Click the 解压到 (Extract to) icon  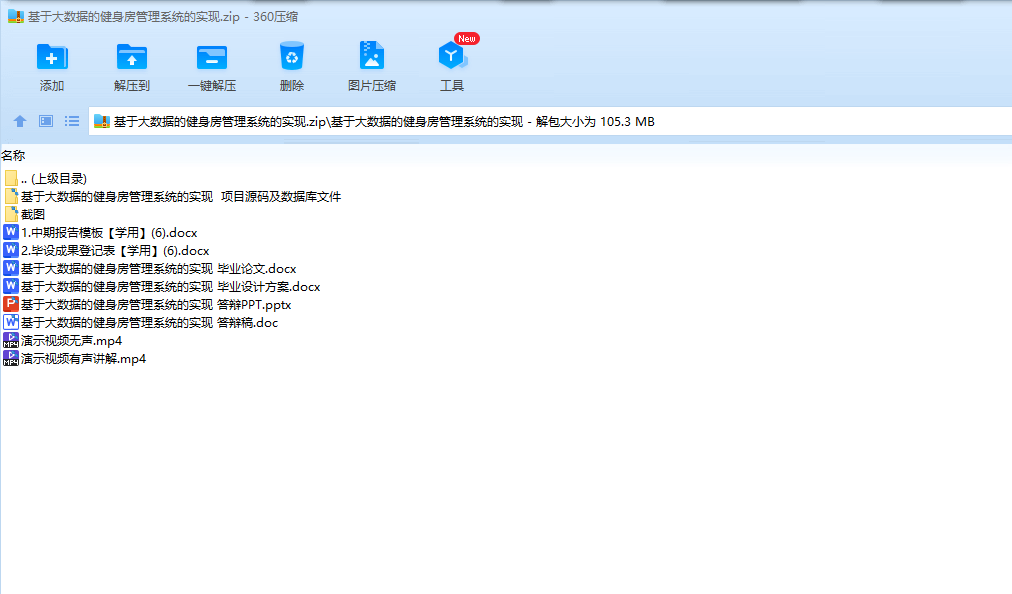(132, 57)
